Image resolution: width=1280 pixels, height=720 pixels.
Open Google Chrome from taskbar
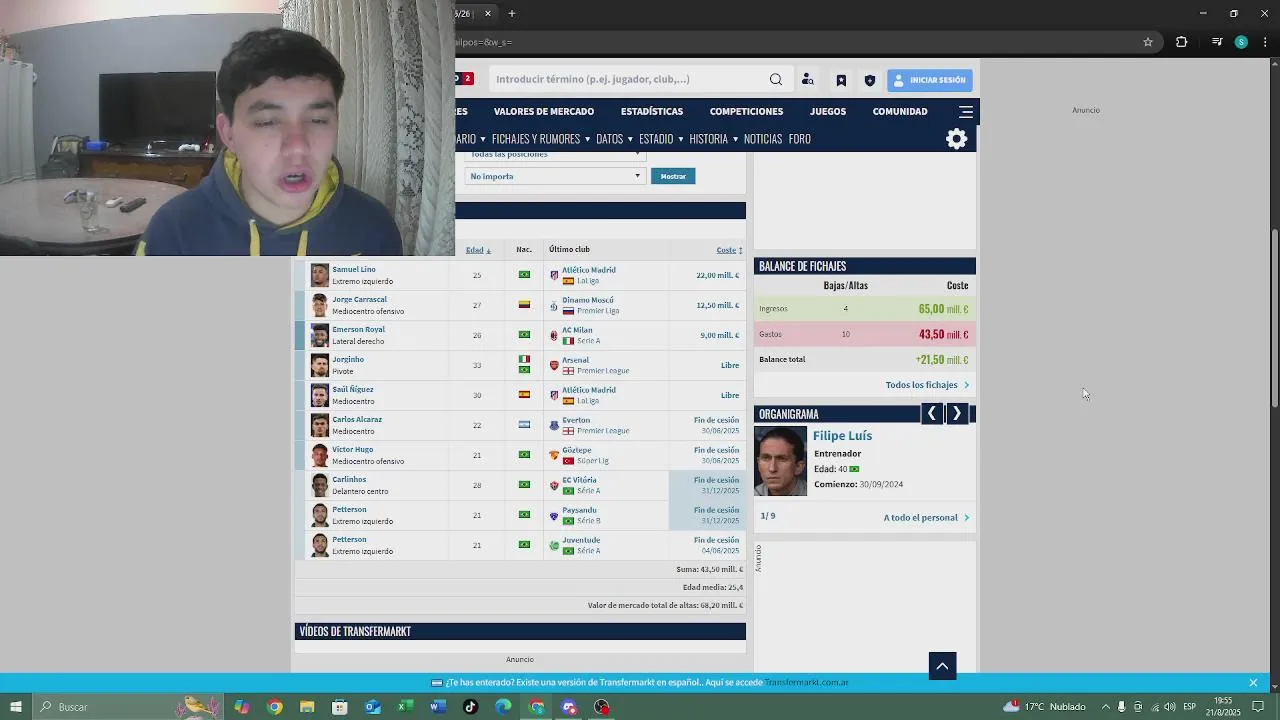[274, 707]
